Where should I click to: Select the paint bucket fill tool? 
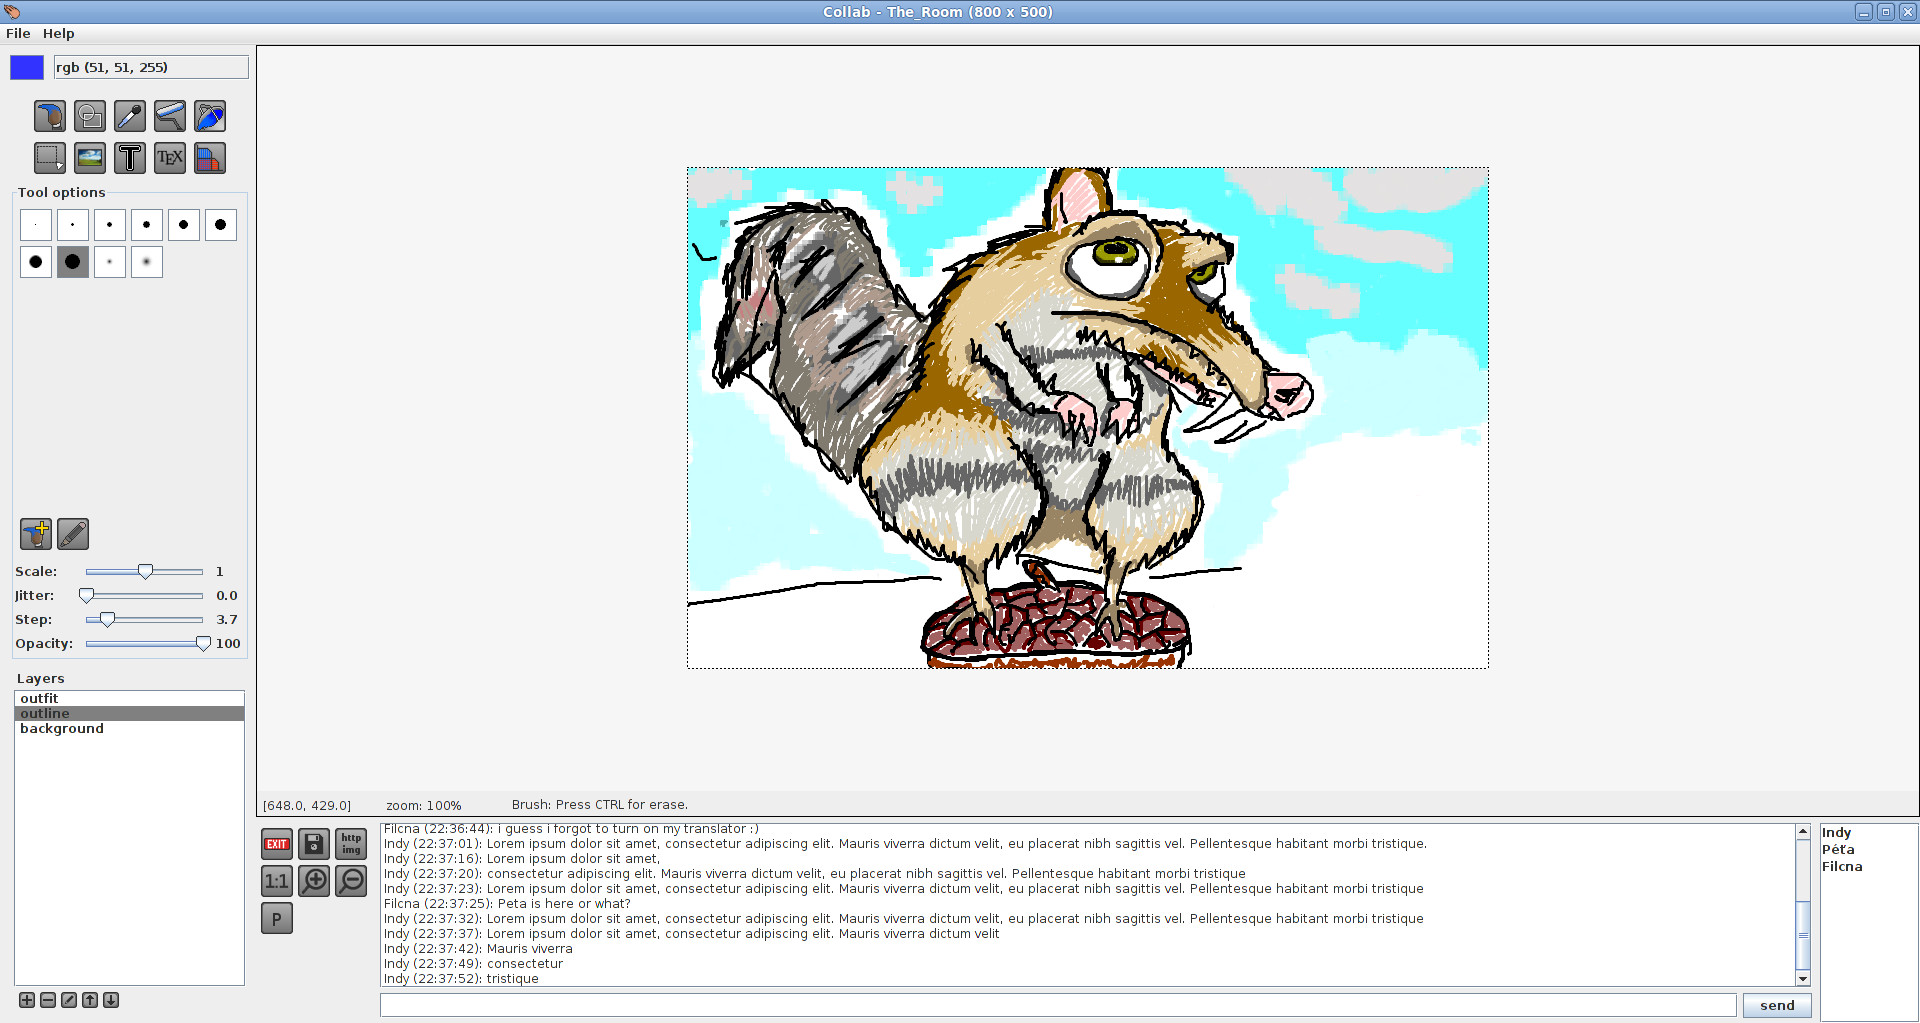[x=210, y=116]
